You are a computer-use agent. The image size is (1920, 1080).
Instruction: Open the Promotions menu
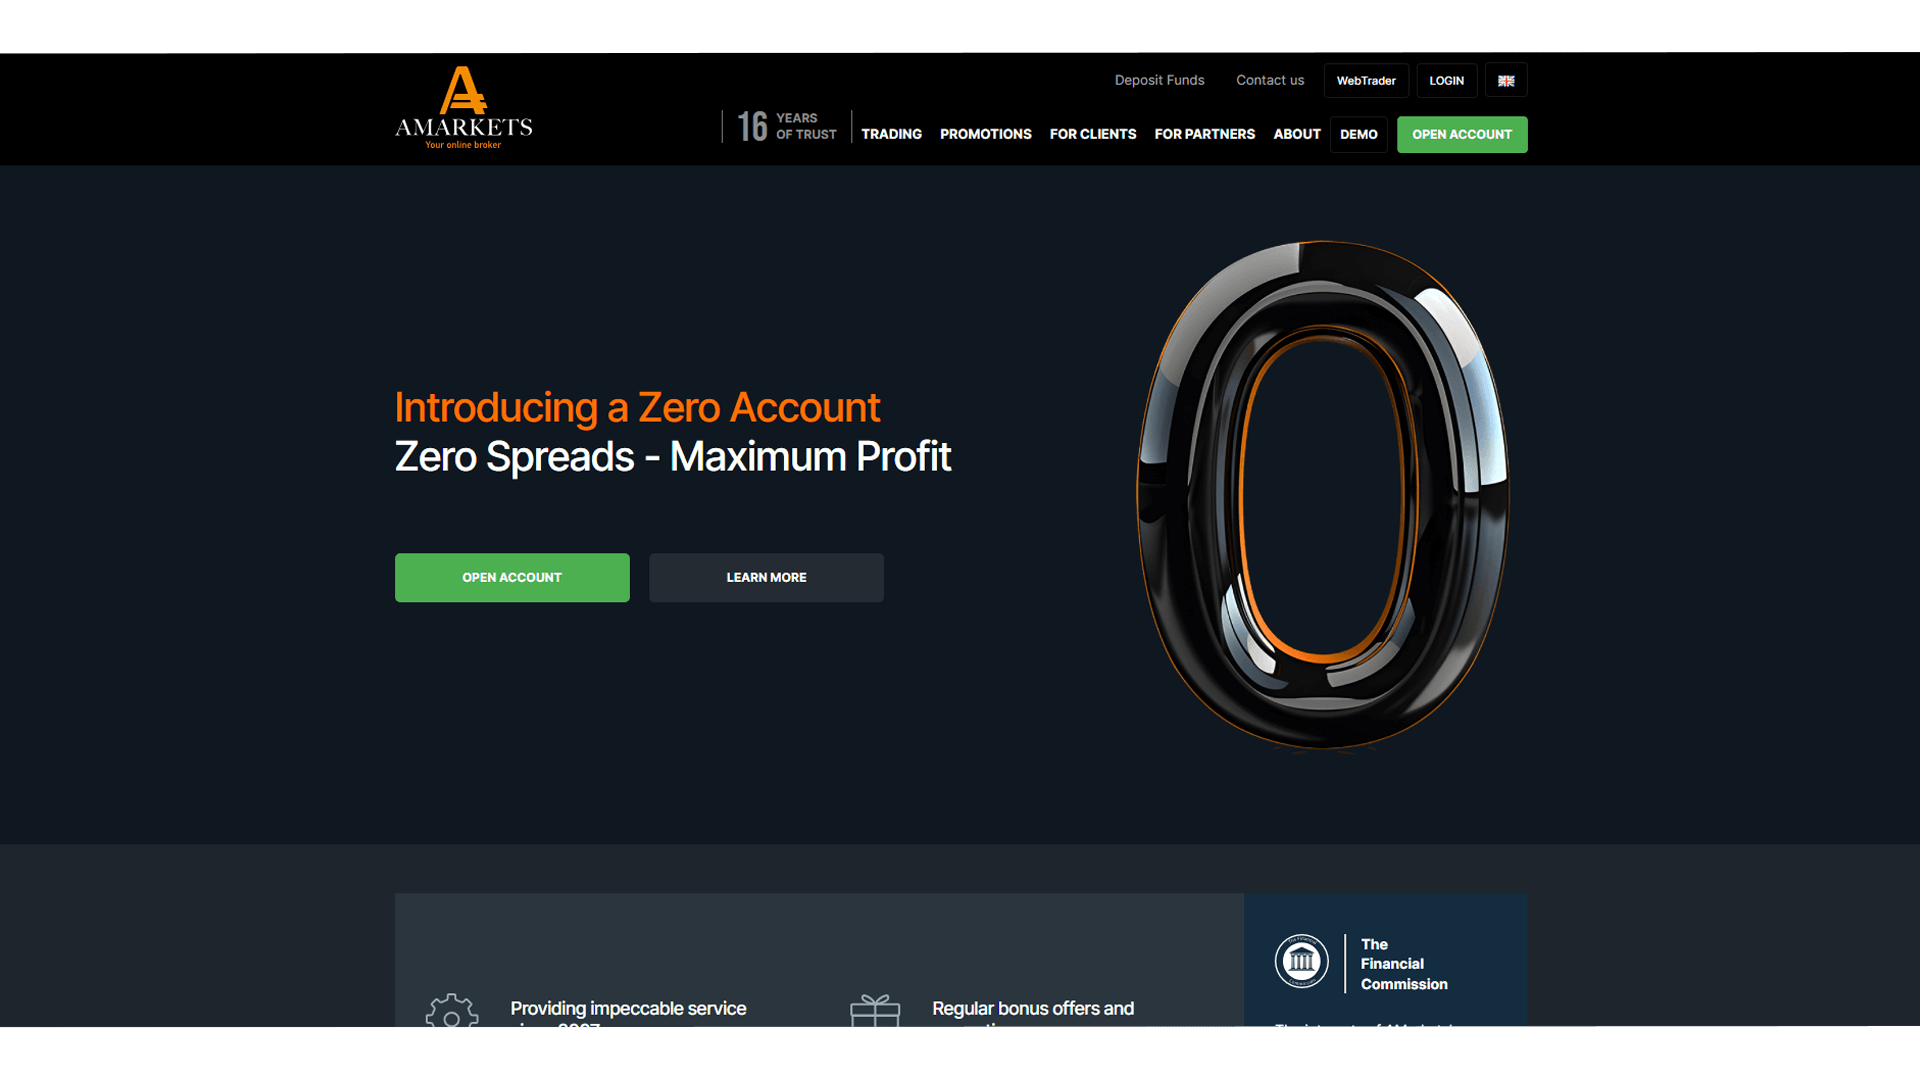[985, 134]
